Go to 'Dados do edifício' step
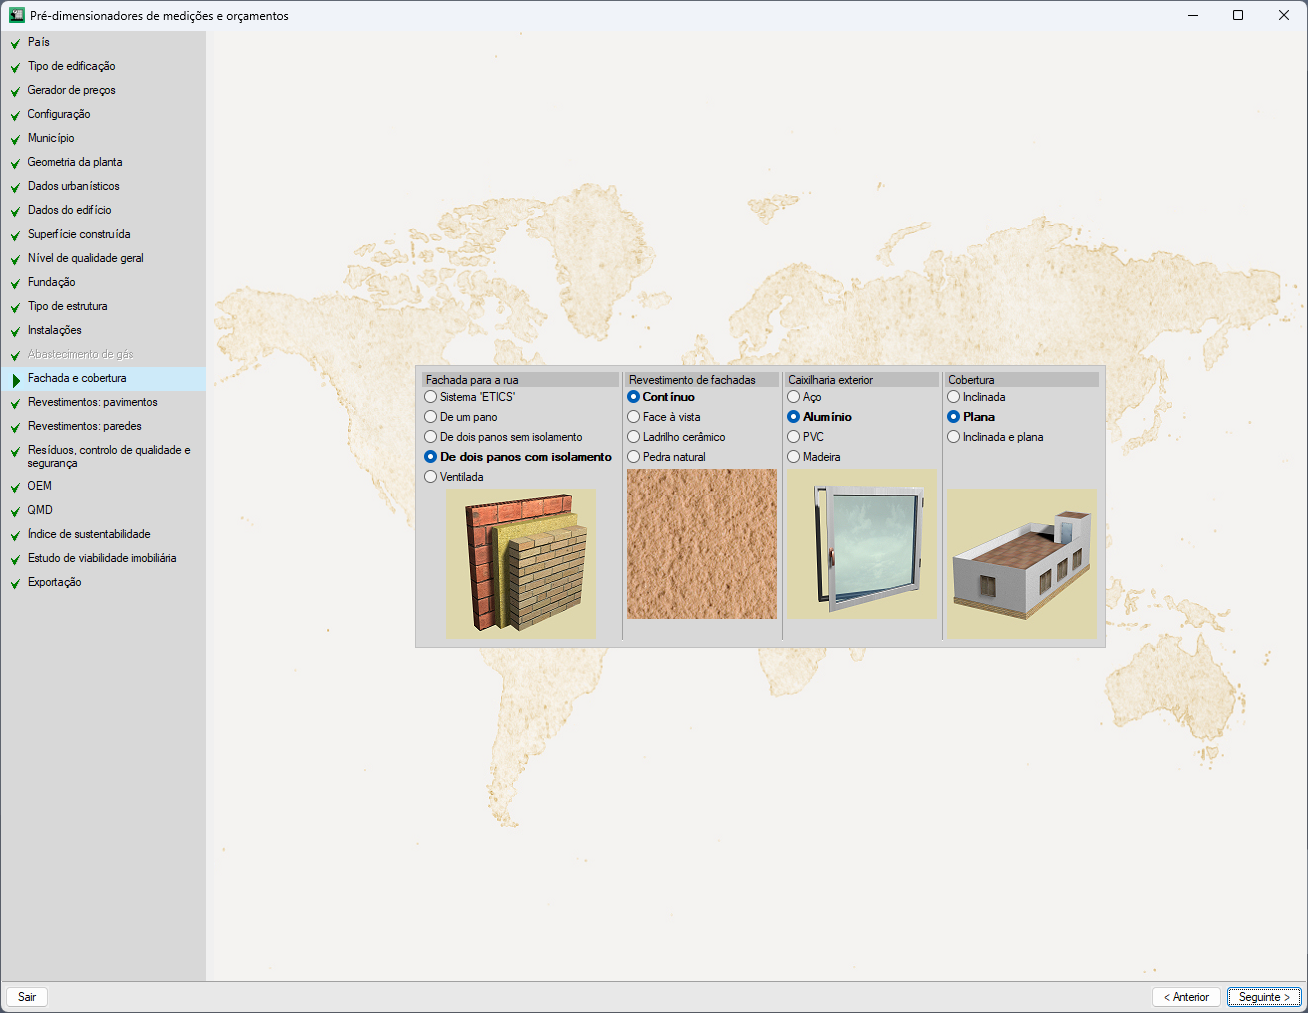 (70, 210)
